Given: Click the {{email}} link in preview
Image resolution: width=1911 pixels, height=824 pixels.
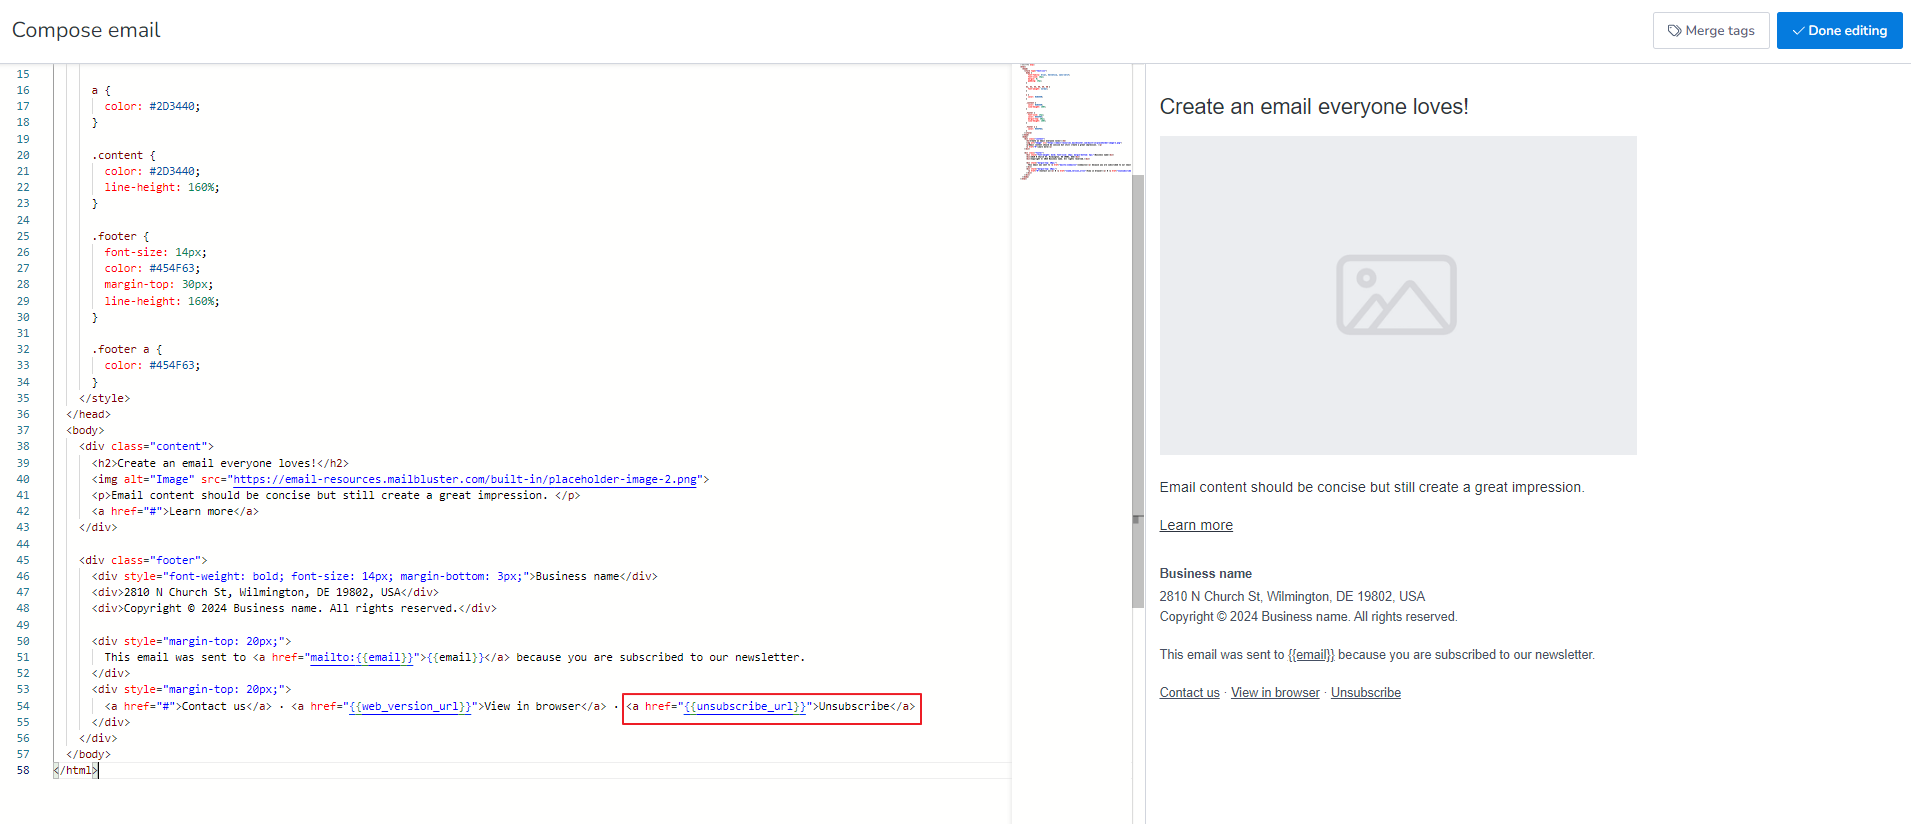Looking at the screenshot, I should pyautogui.click(x=1310, y=655).
